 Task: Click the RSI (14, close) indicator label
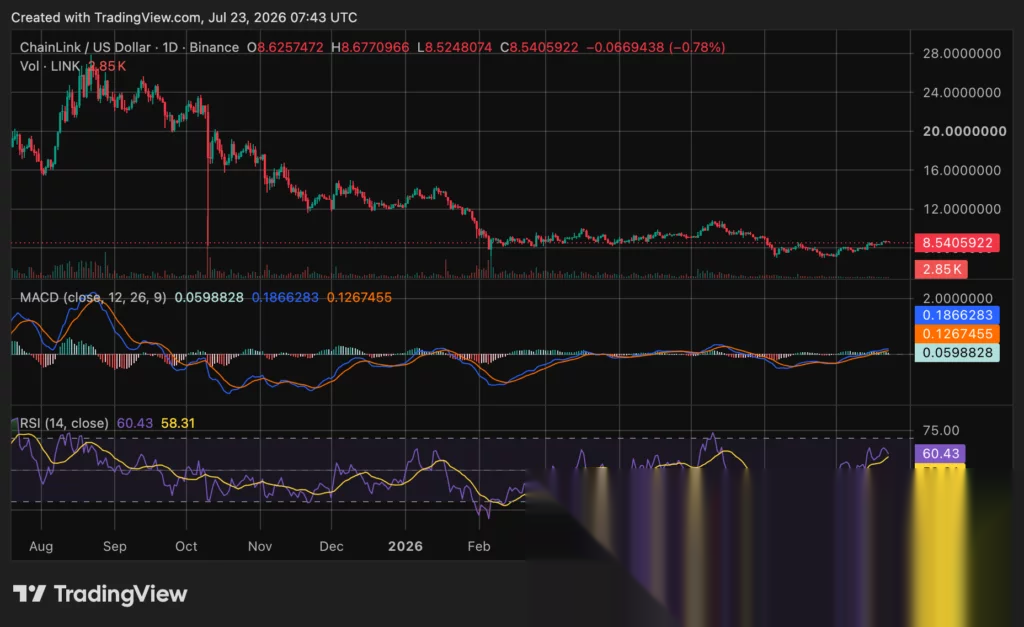click(x=64, y=423)
